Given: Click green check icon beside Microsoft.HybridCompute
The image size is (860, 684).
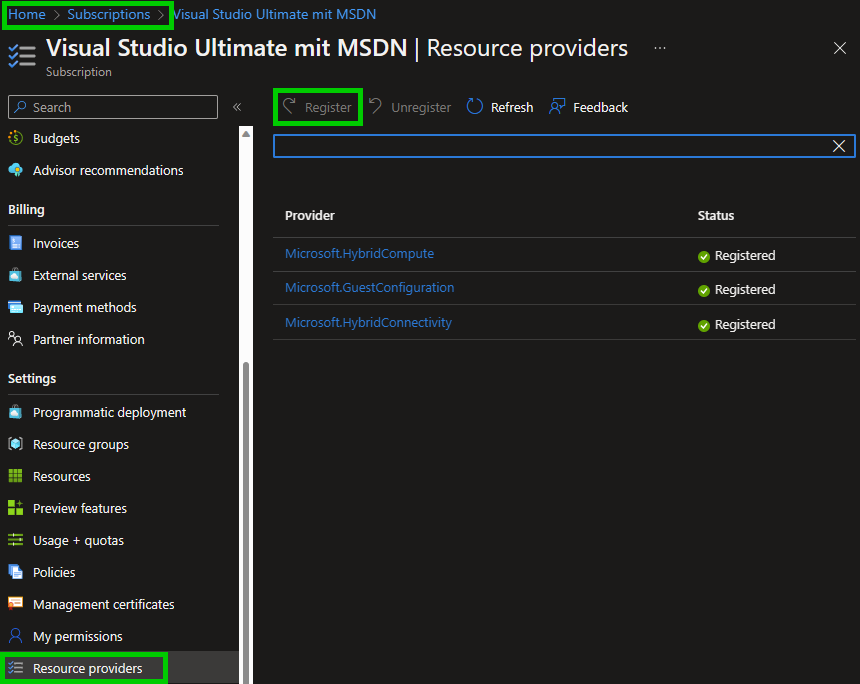Looking at the screenshot, I should pos(704,256).
